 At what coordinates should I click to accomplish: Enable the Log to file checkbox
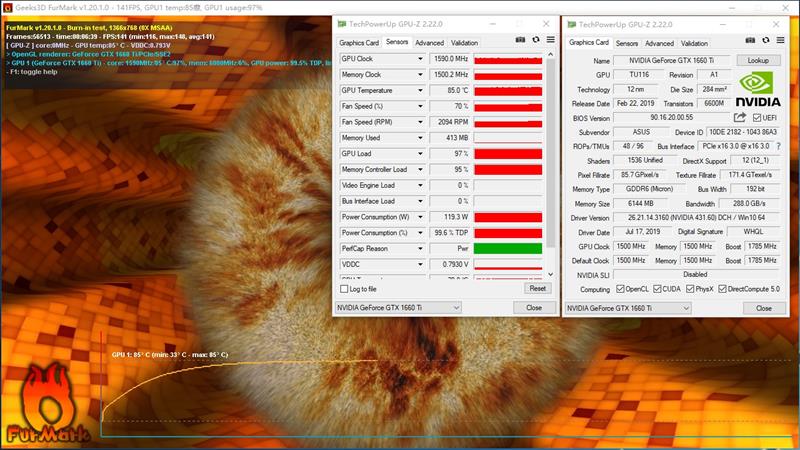pyautogui.click(x=345, y=288)
